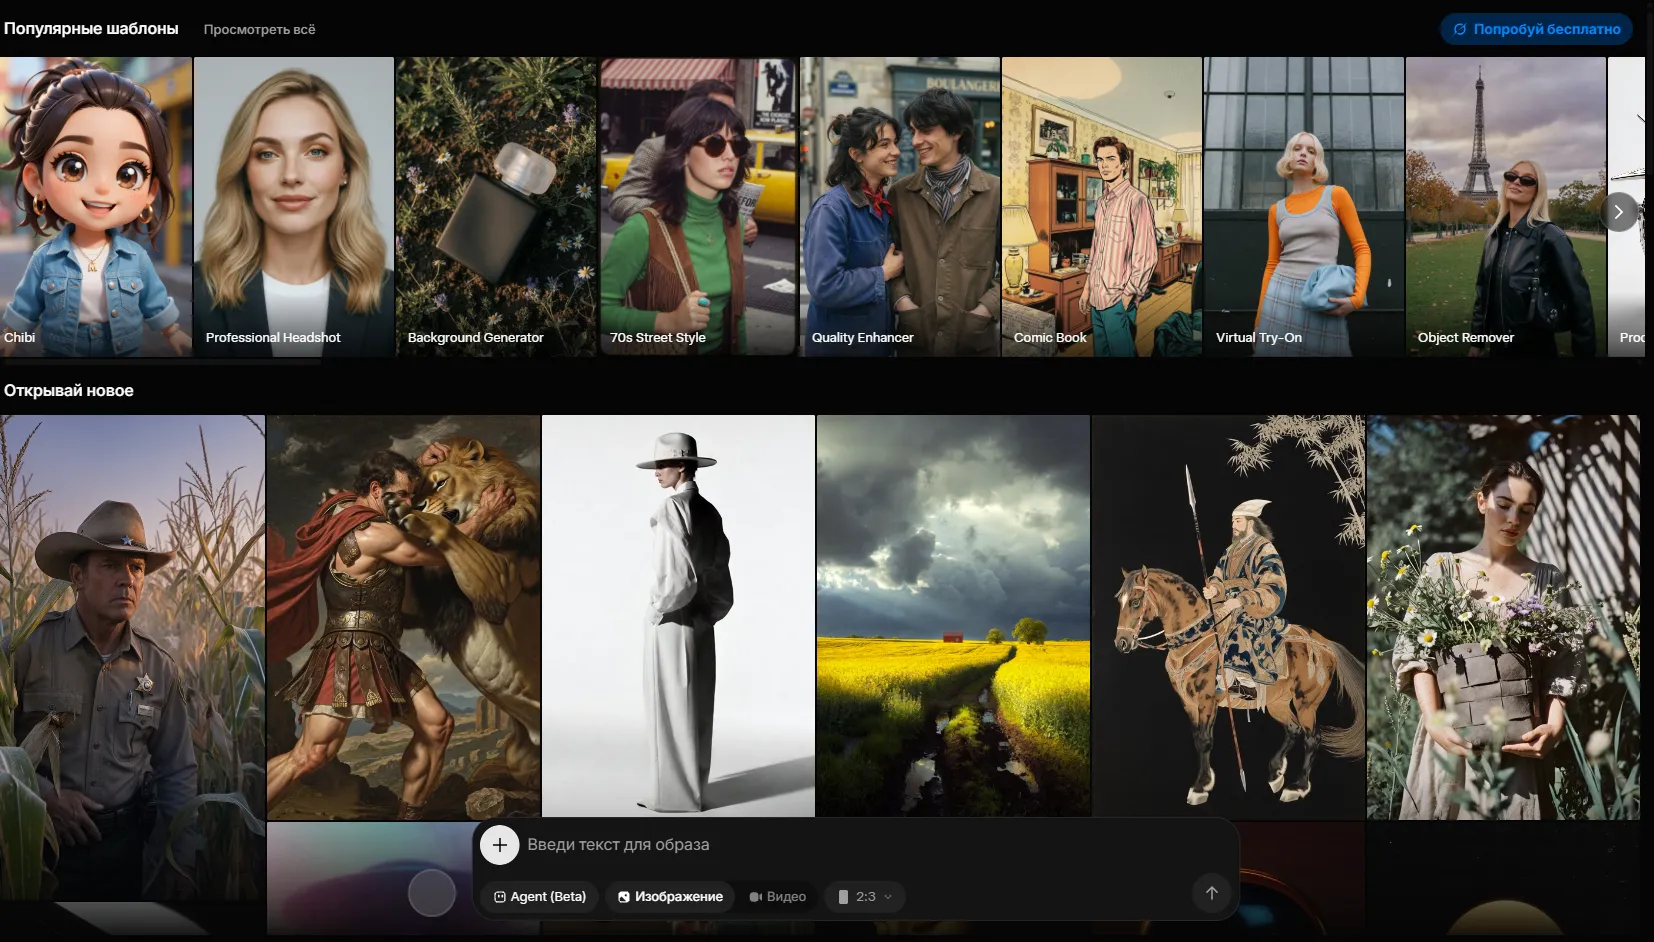This screenshot has width=1654, height=942.
Task: Open the woman holding flower basket image
Action: click(1503, 617)
